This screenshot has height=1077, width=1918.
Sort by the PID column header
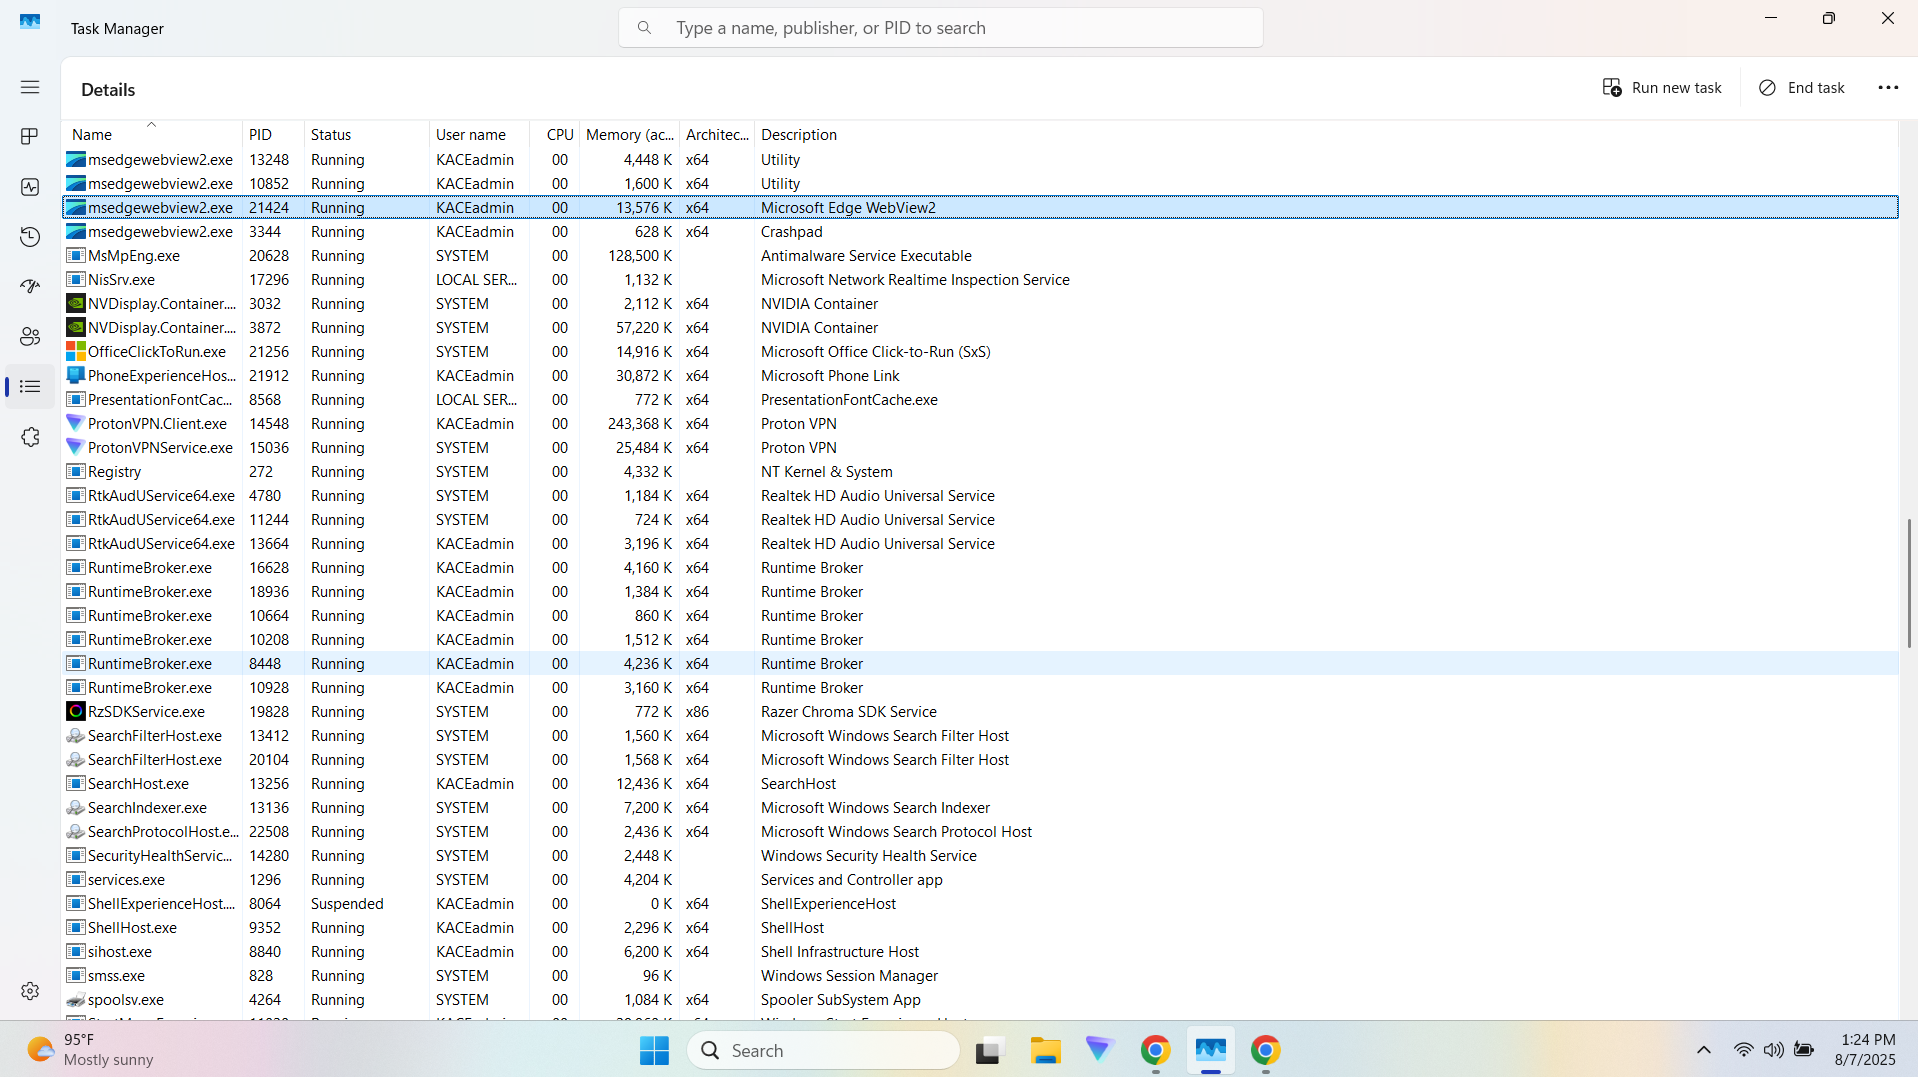[x=272, y=134]
